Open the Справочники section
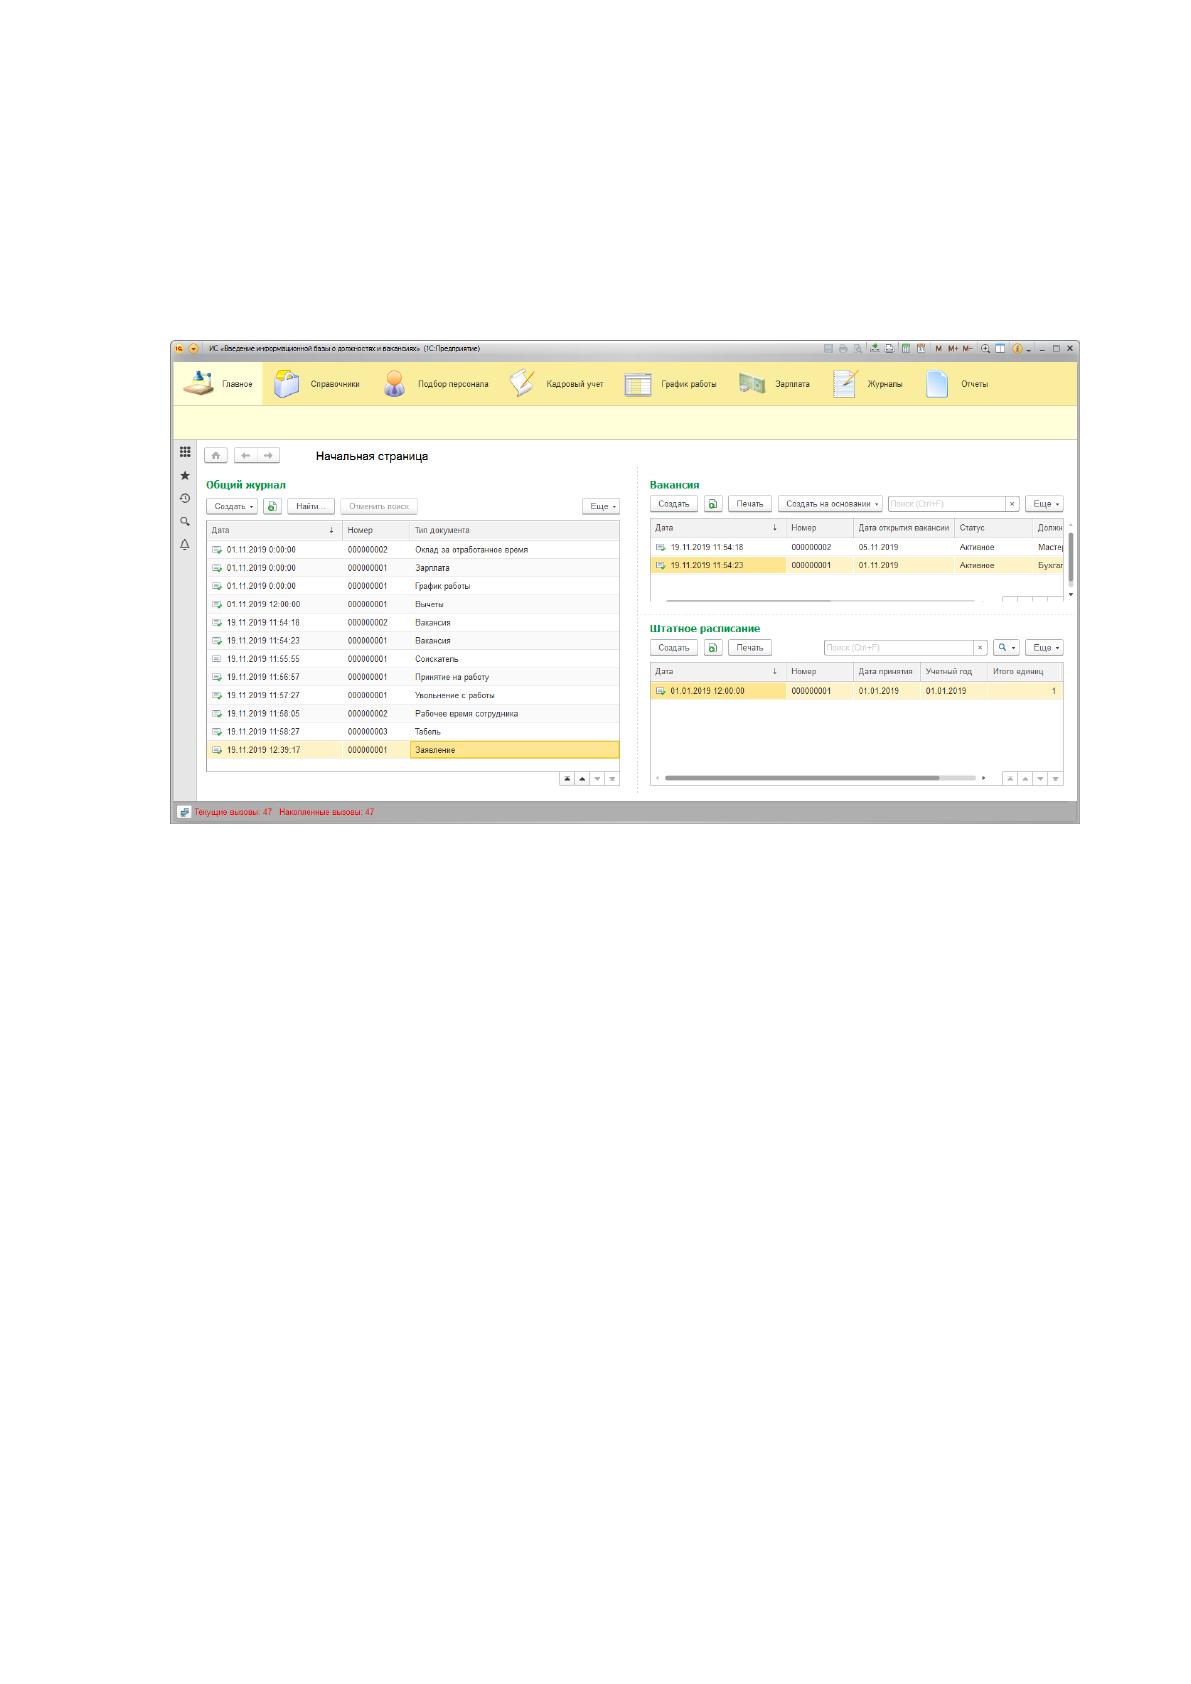The image size is (1191, 1684). pyautogui.click(x=317, y=384)
